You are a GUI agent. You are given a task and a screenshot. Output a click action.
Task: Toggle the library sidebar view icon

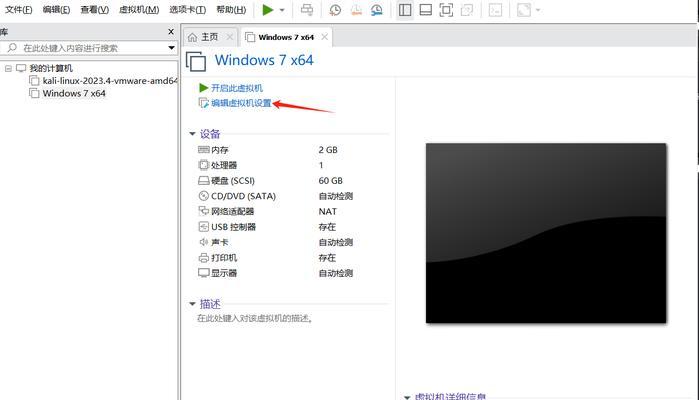405,10
